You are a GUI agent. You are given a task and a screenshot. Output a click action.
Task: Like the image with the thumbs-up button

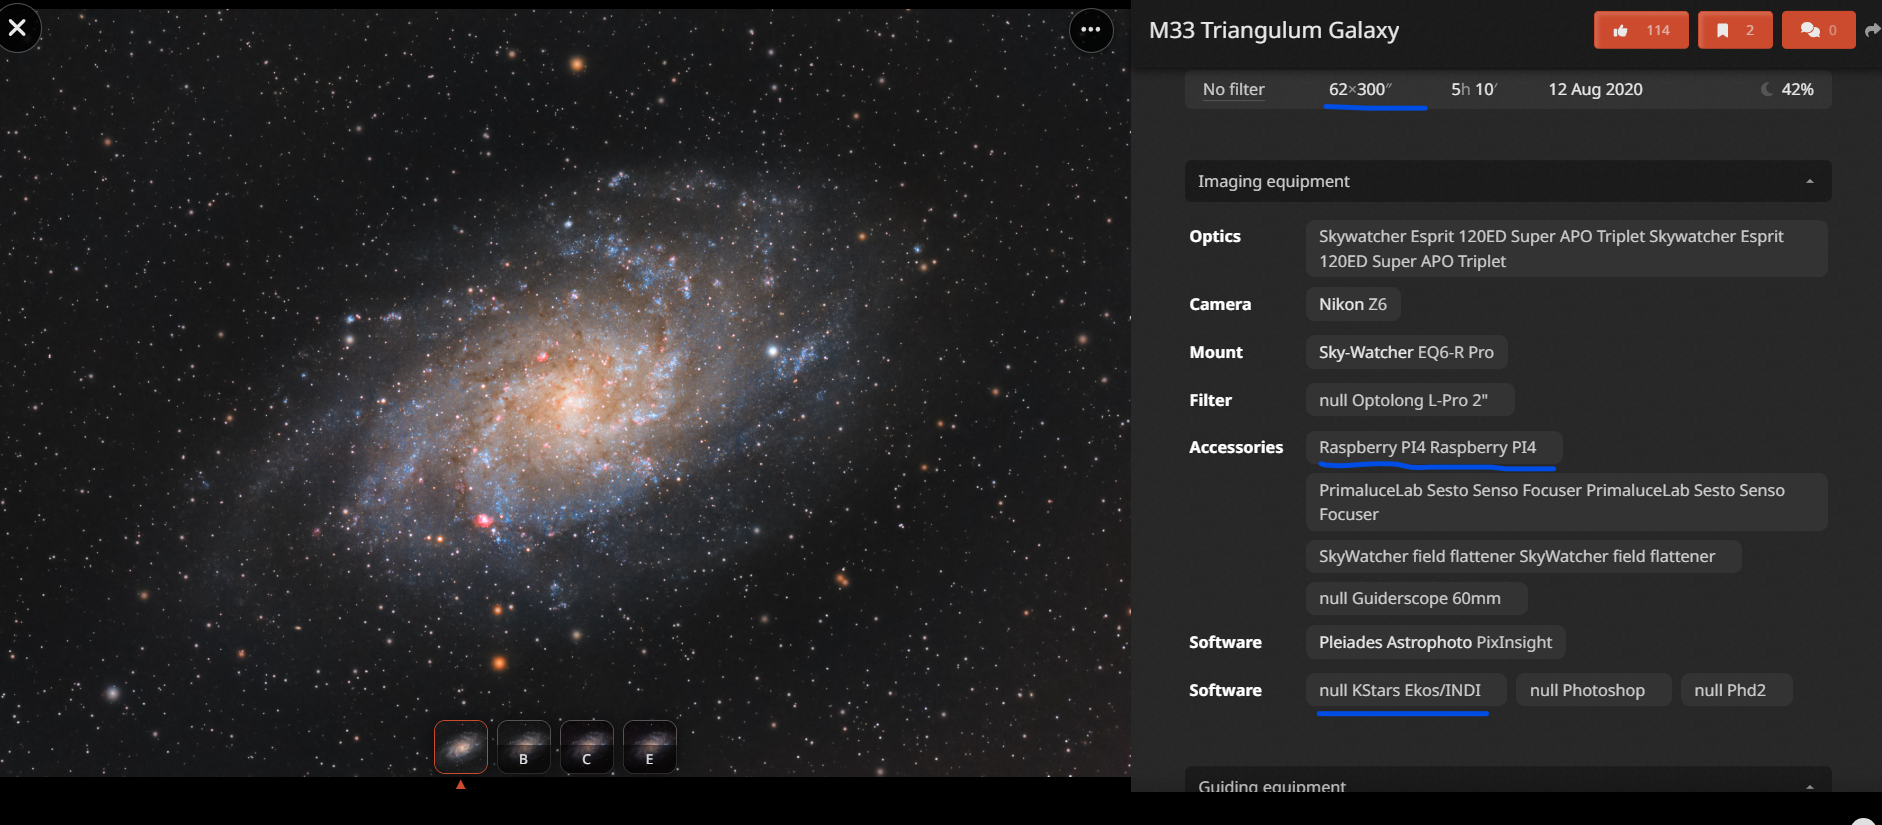[1641, 30]
